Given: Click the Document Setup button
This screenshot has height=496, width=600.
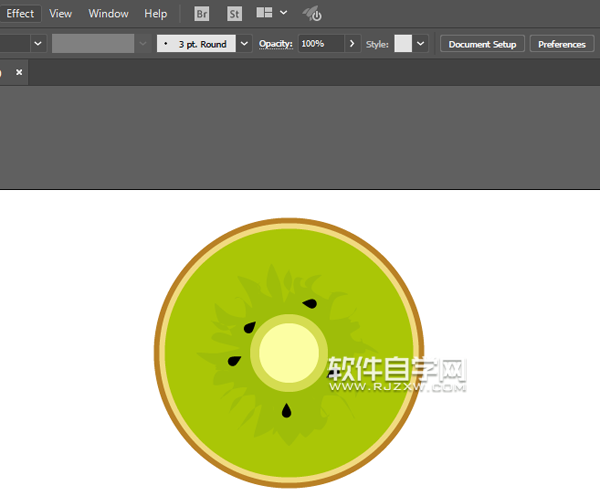Looking at the screenshot, I should coord(482,44).
